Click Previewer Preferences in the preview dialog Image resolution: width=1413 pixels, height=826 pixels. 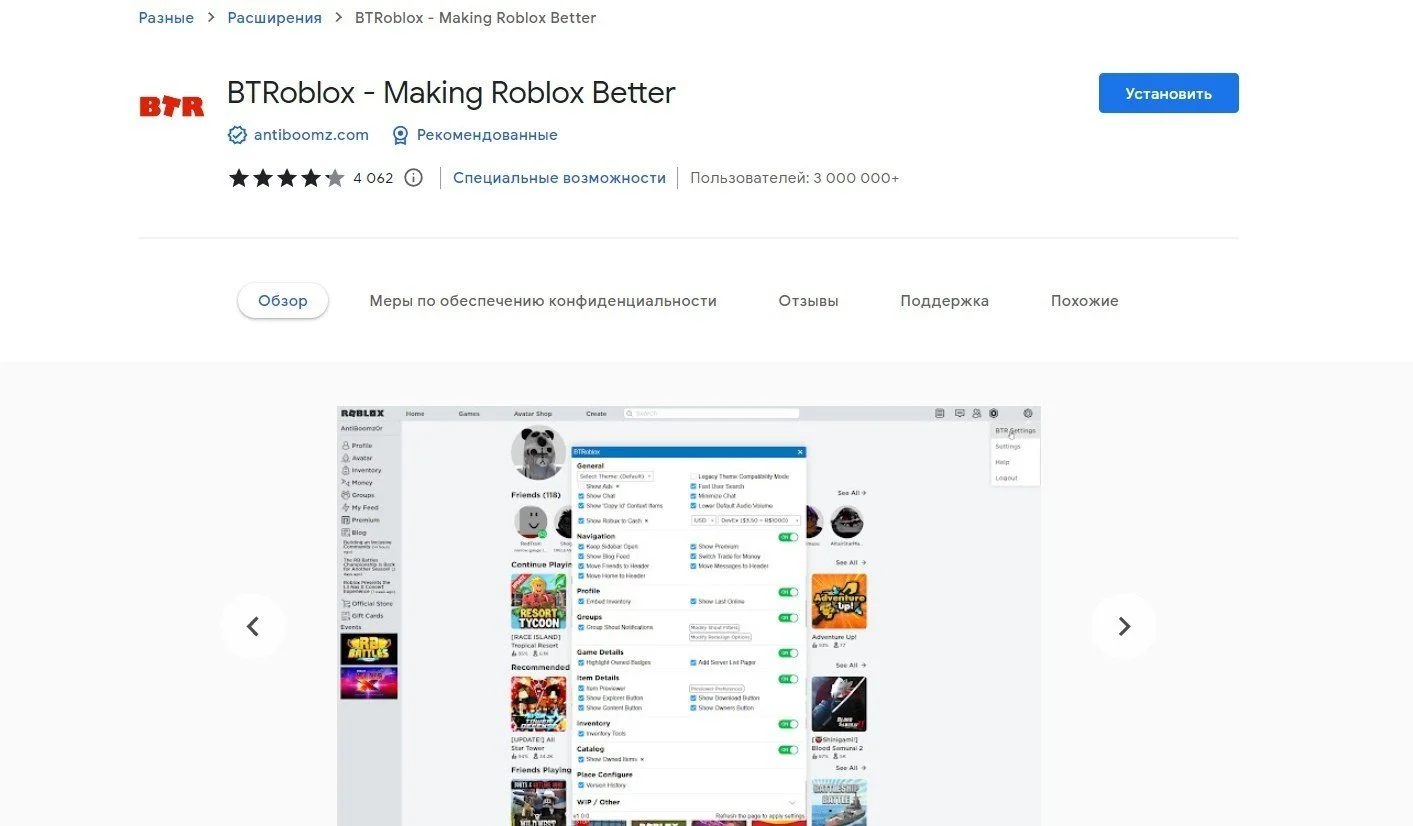716,688
